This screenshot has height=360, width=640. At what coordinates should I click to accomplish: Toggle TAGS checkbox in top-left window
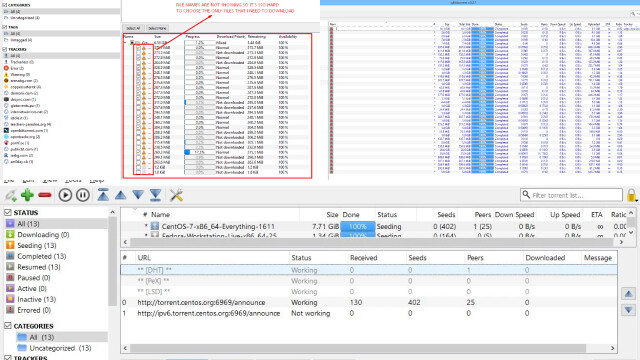4,27
